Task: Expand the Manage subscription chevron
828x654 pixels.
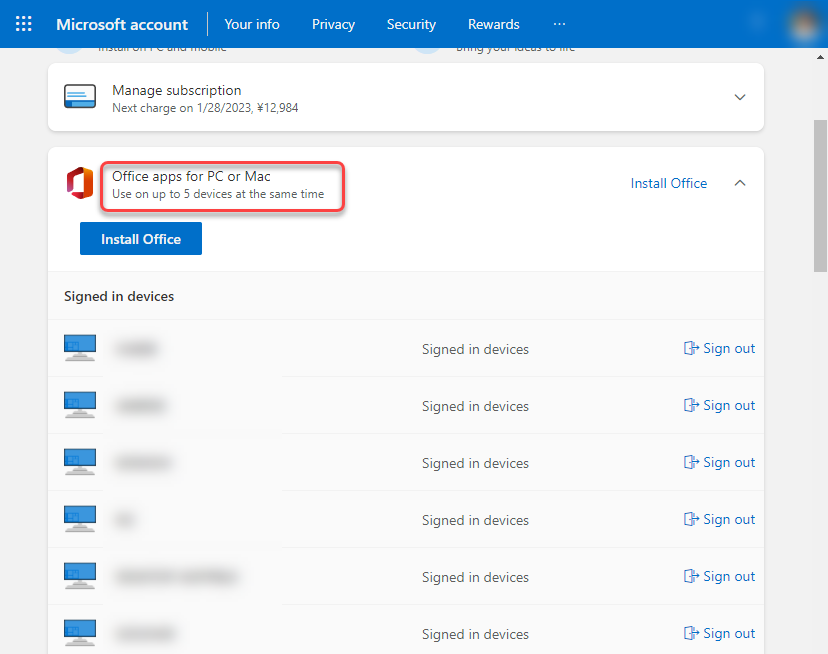Action: (740, 97)
